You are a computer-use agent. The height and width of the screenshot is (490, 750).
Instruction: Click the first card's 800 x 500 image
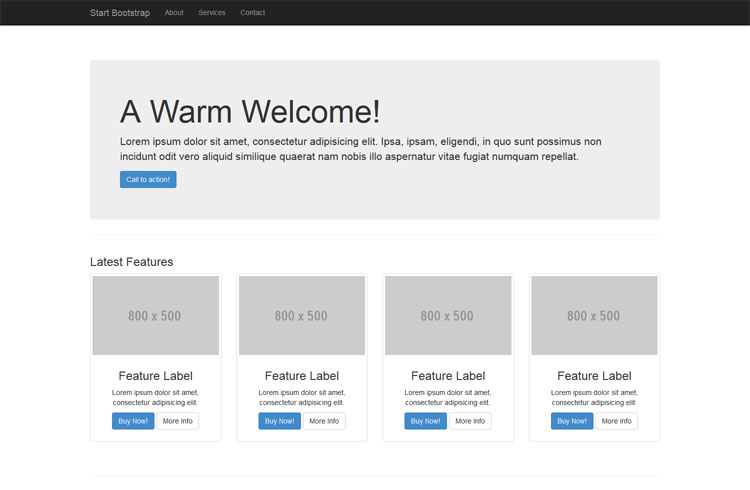click(x=155, y=315)
